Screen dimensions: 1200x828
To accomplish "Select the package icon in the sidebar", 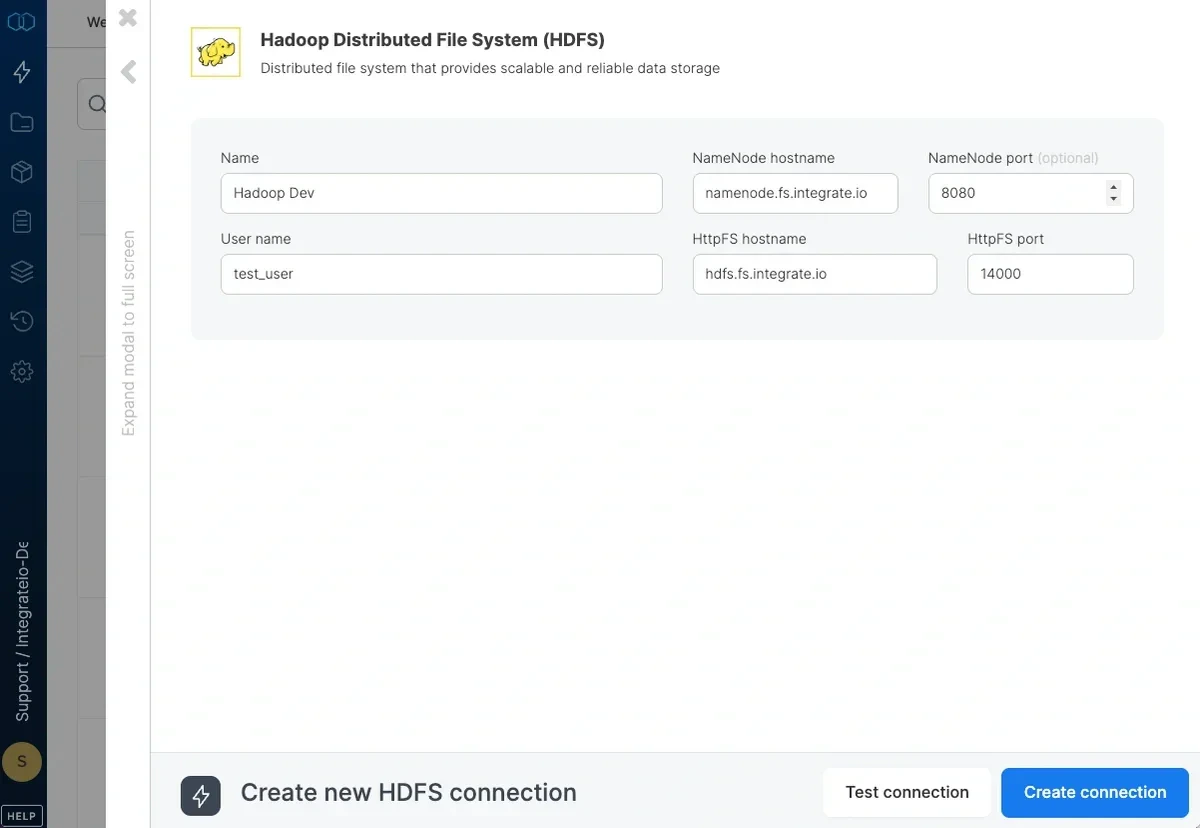I will (x=22, y=171).
